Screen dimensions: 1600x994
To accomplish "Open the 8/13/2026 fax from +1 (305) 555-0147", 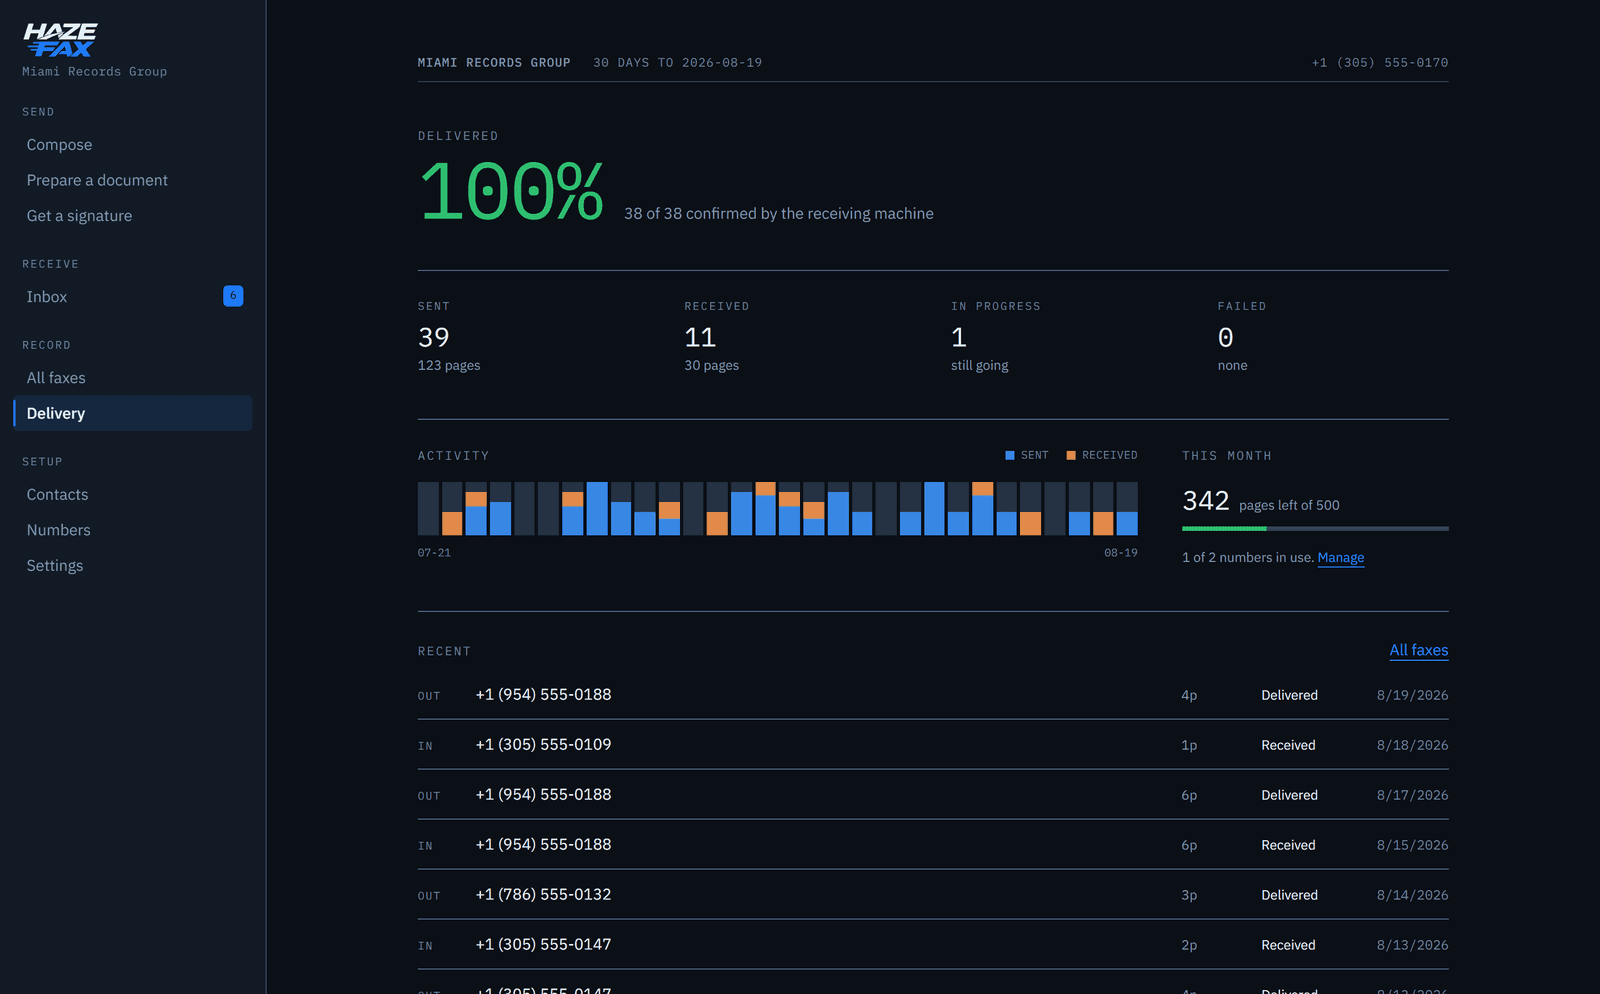I will coord(933,945).
